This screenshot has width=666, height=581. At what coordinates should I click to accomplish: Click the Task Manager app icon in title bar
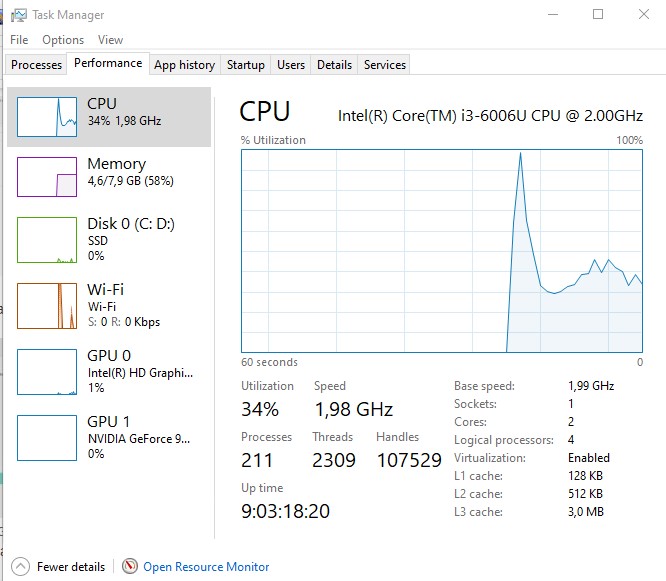[x=18, y=15]
